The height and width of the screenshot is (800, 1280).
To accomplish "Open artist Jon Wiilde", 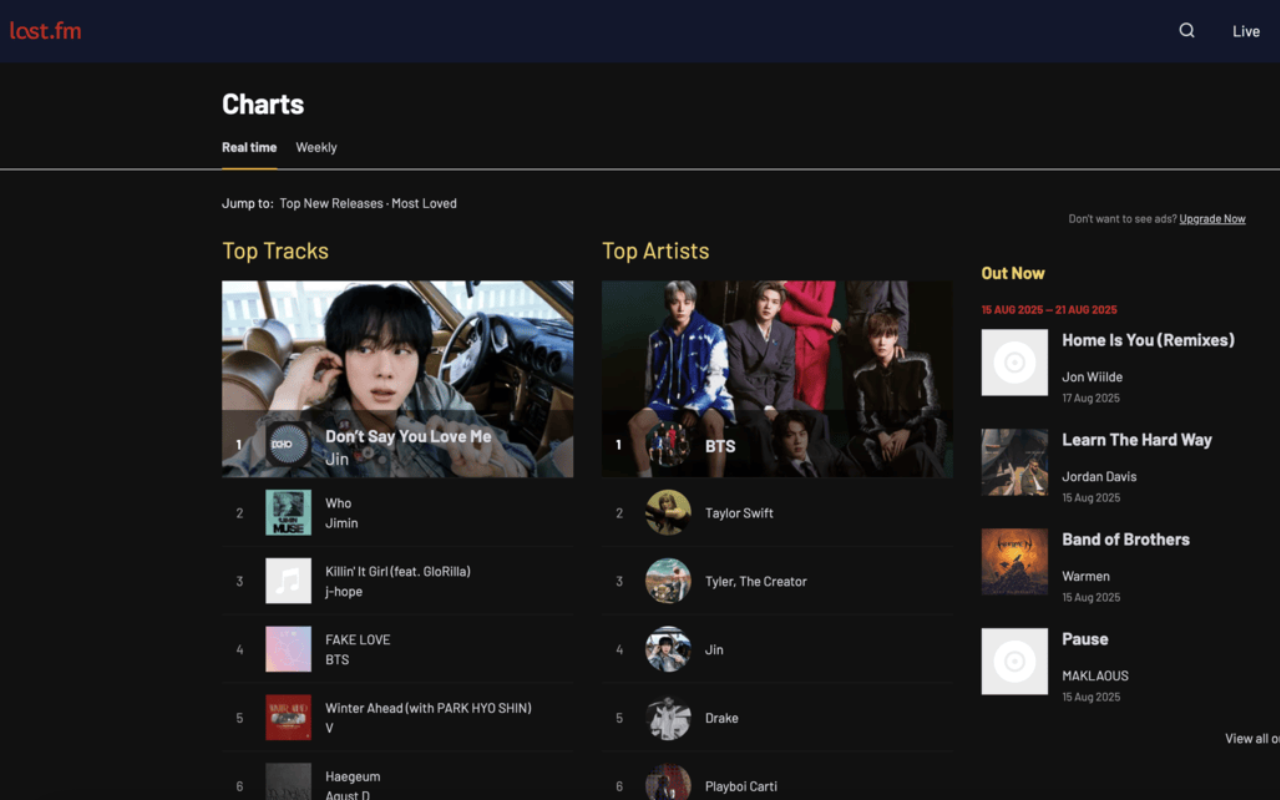I will 1092,377.
